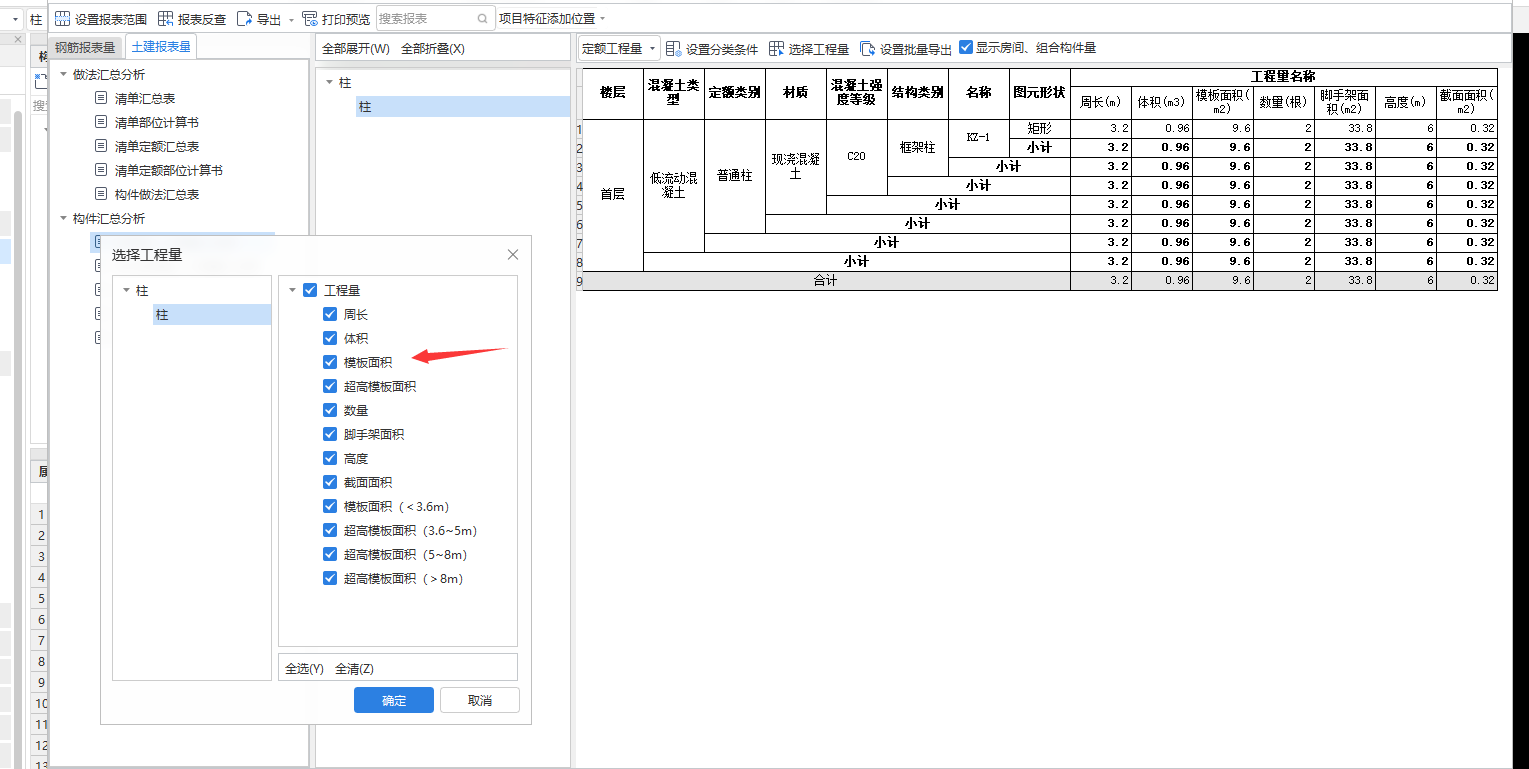Uncheck the 体积 checkbox
Screen dimensions: 1529x769
tap(330, 338)
